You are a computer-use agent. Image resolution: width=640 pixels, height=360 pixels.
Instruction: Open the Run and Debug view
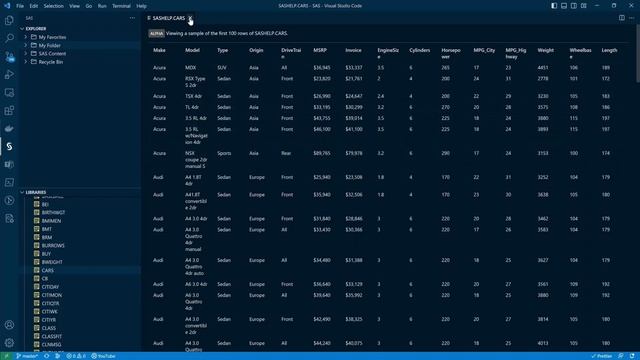pyautogui.click(x=9, y=74)
